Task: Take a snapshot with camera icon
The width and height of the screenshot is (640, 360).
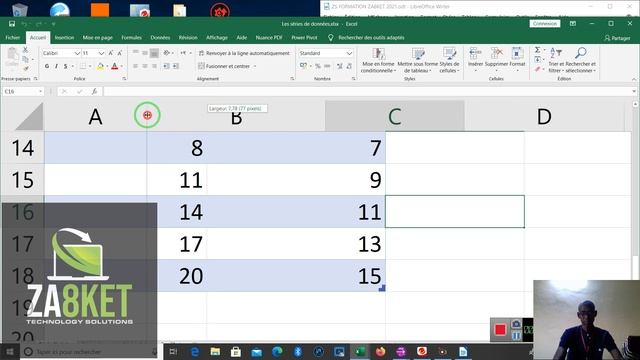Action: click(516, 324)
